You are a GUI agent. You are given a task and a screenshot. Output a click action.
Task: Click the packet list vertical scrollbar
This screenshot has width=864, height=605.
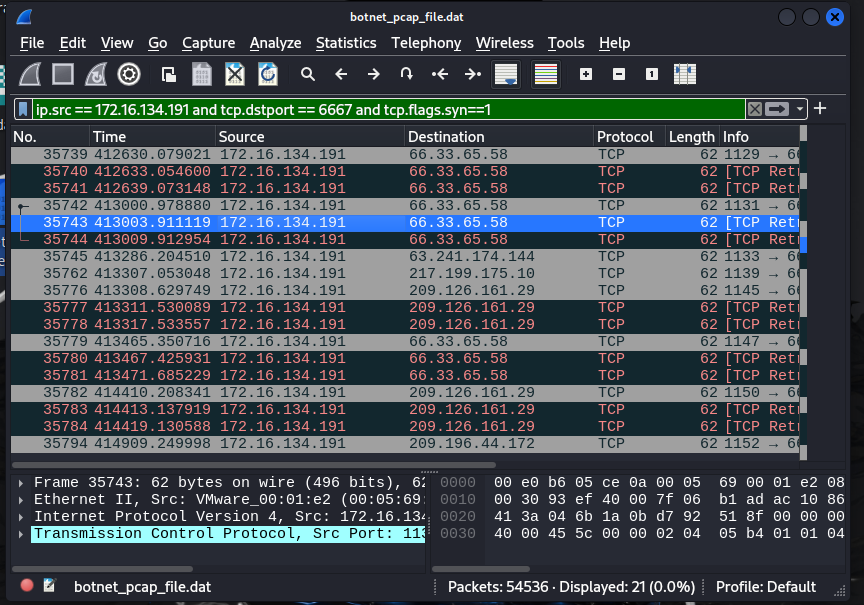pyautogui.click(x=804, y=300)
